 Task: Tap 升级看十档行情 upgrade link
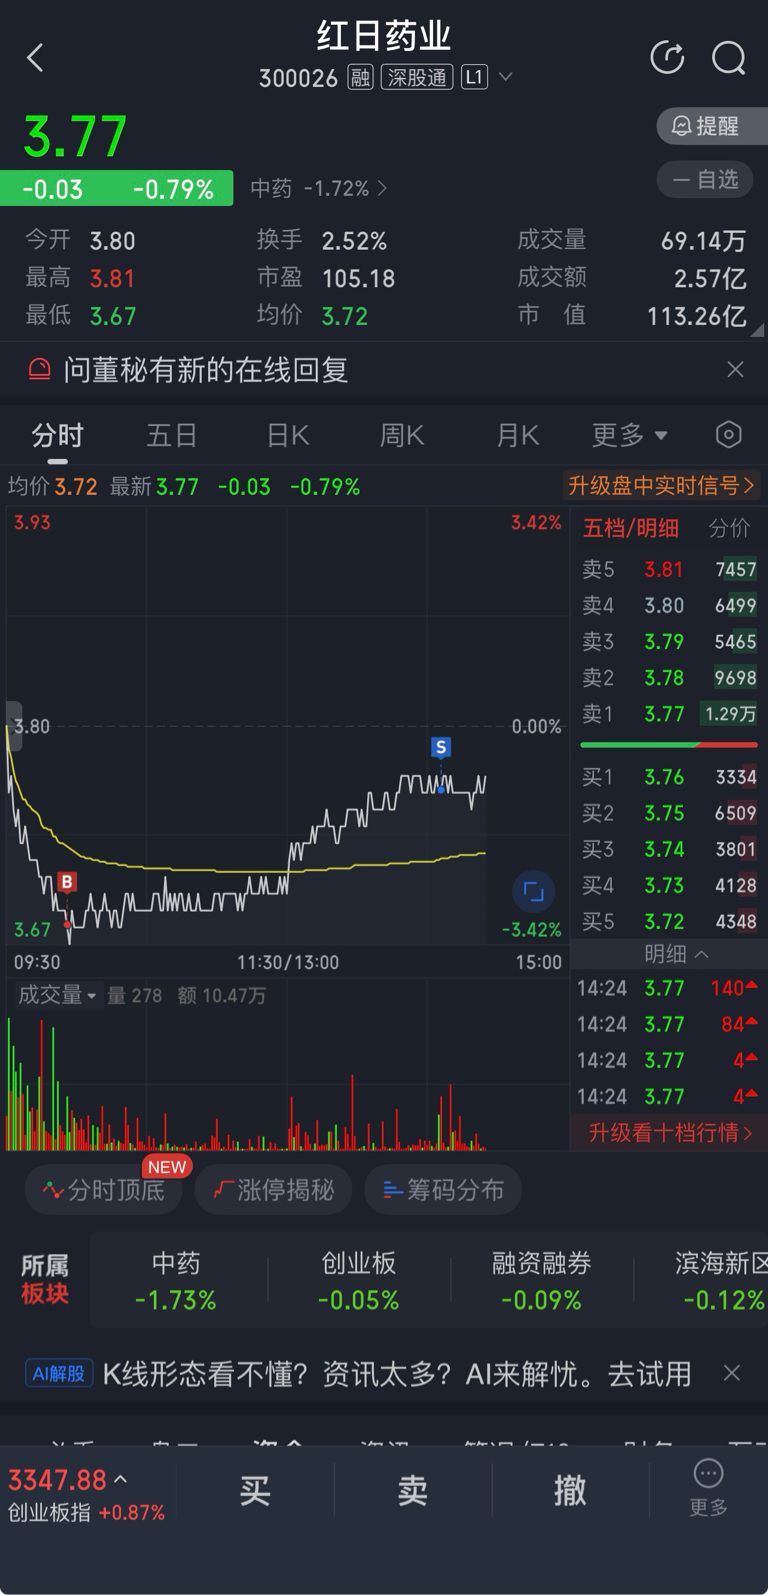(x=670, y=1133)
